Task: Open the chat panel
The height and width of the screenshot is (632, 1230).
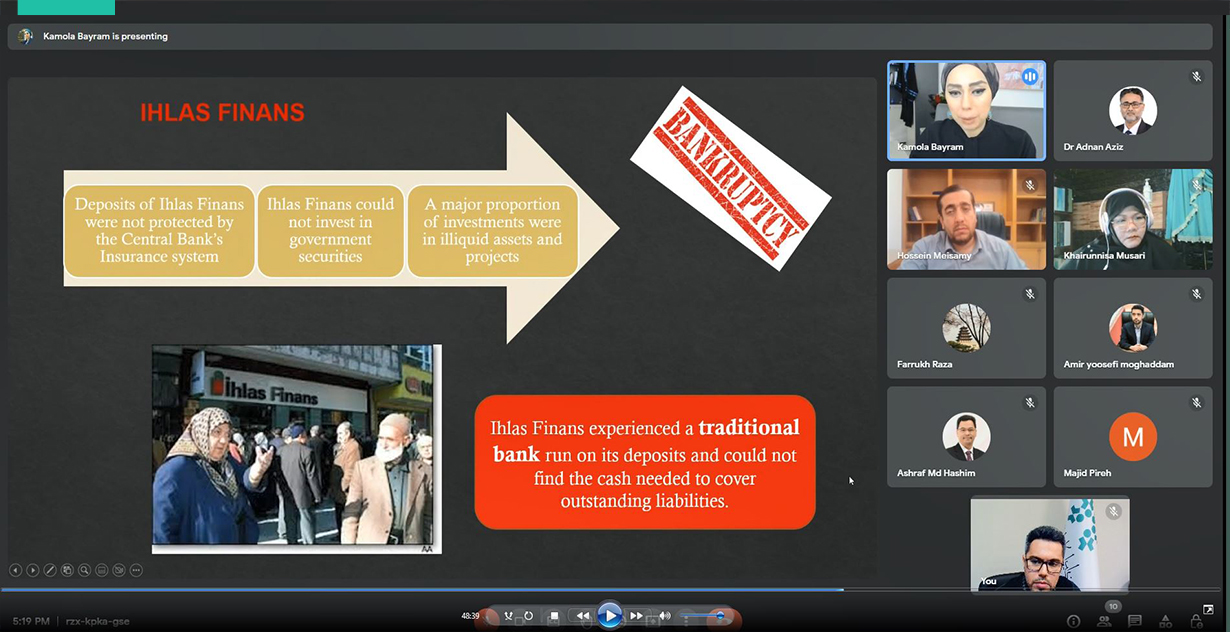Action: pos(1135,621)
